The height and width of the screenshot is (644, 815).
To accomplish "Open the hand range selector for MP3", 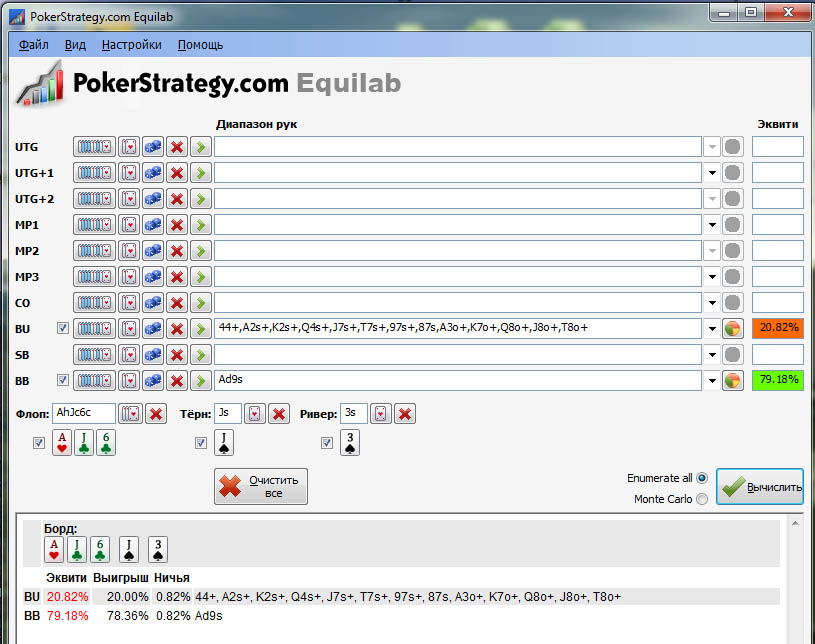I will (x=94, y=277).
